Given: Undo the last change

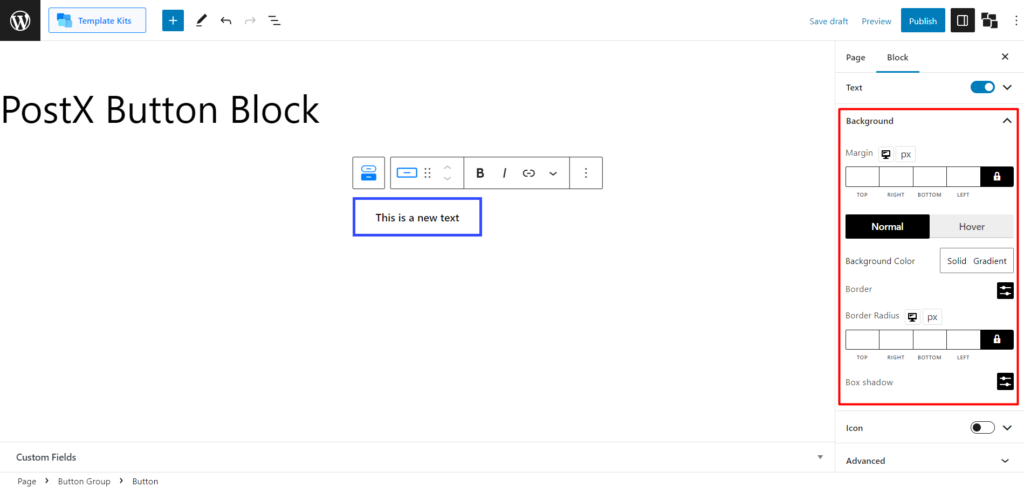Looking at the screenshot, I should coord(226,21).
